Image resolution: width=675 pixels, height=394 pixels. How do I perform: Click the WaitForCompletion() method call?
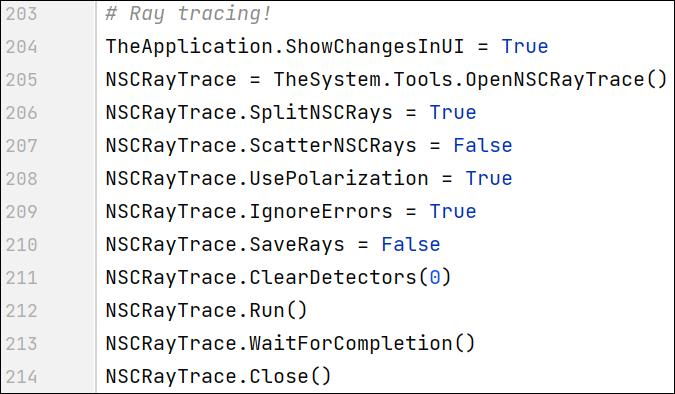362,344
